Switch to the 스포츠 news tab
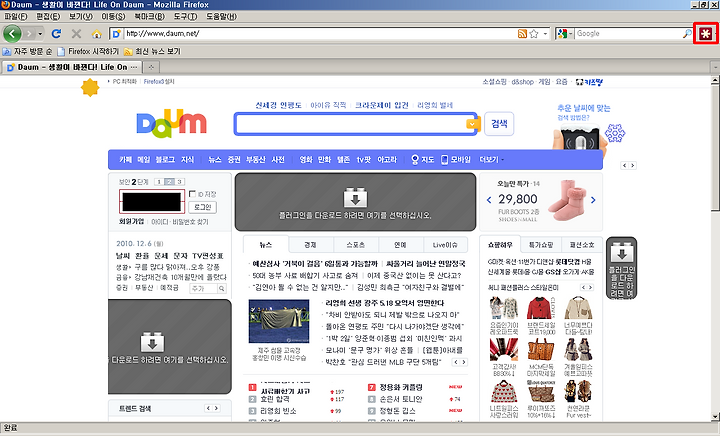This screenshot has height=436, width=720. [x=355, y=245]
